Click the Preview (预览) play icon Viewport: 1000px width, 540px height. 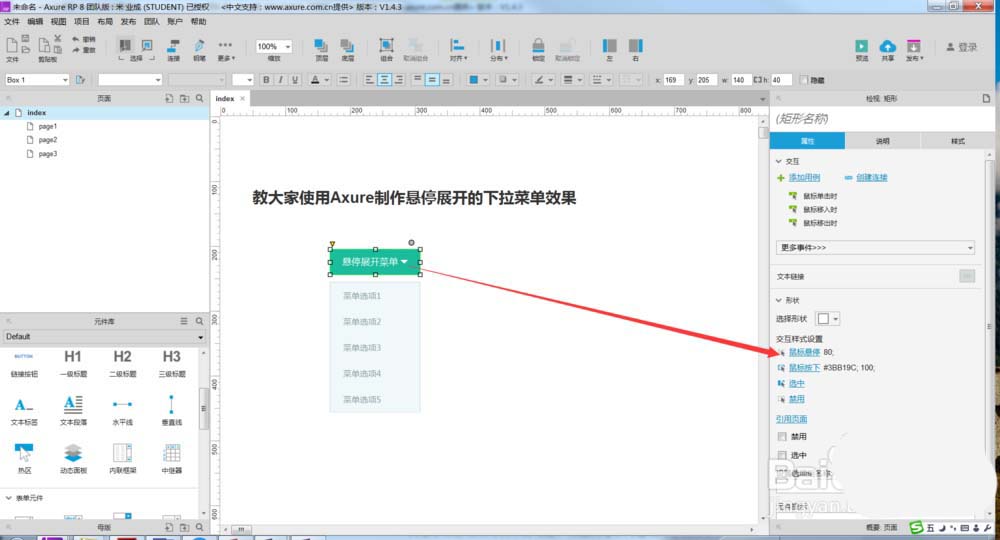[x=862, y=46]
